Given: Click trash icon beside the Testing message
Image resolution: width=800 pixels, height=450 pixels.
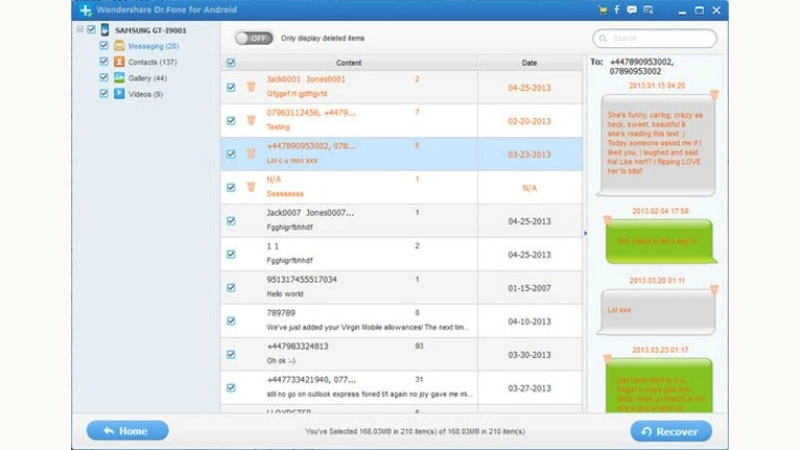Looking at the screenshot, I should [x=251, y=121].
